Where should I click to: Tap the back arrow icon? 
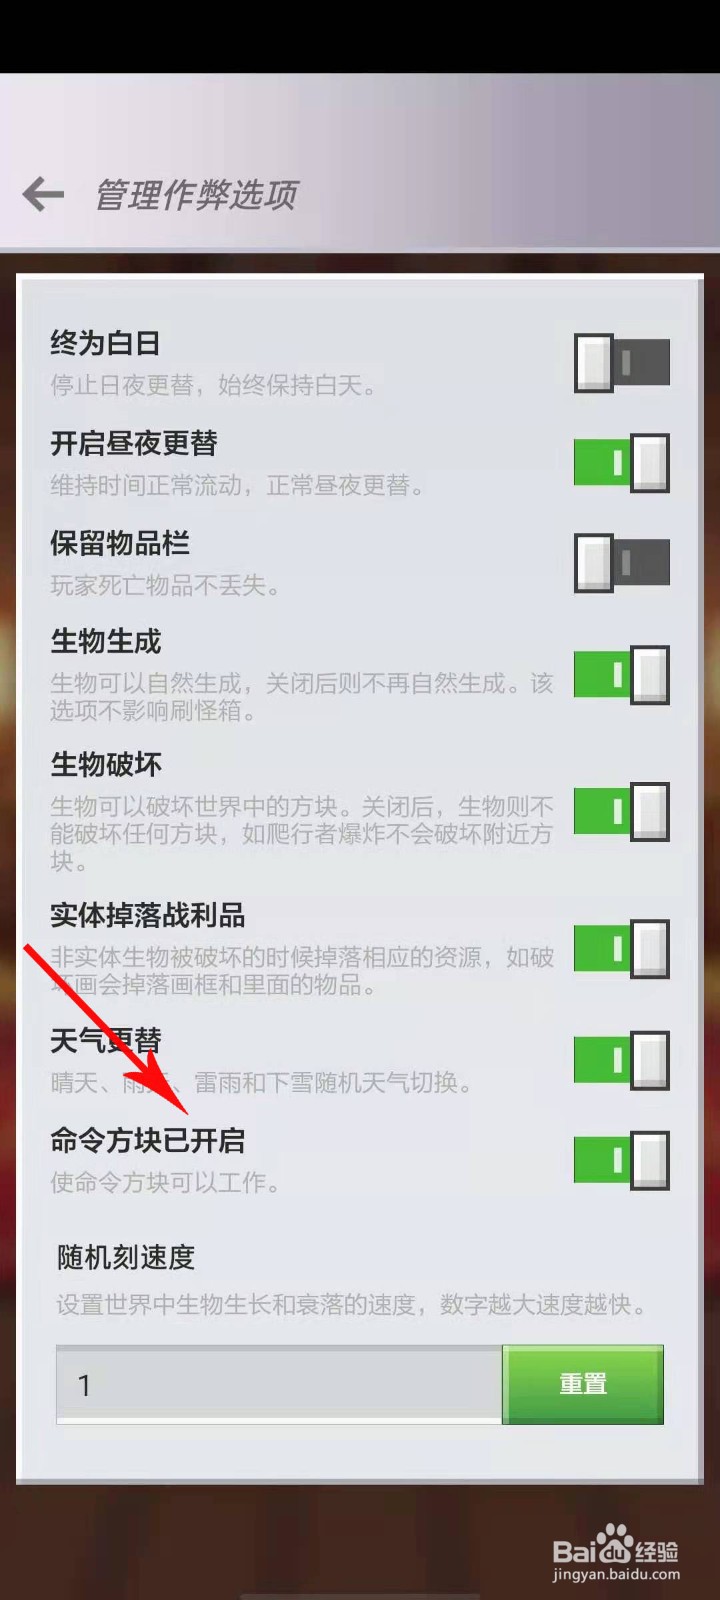(x=43, y=193)
